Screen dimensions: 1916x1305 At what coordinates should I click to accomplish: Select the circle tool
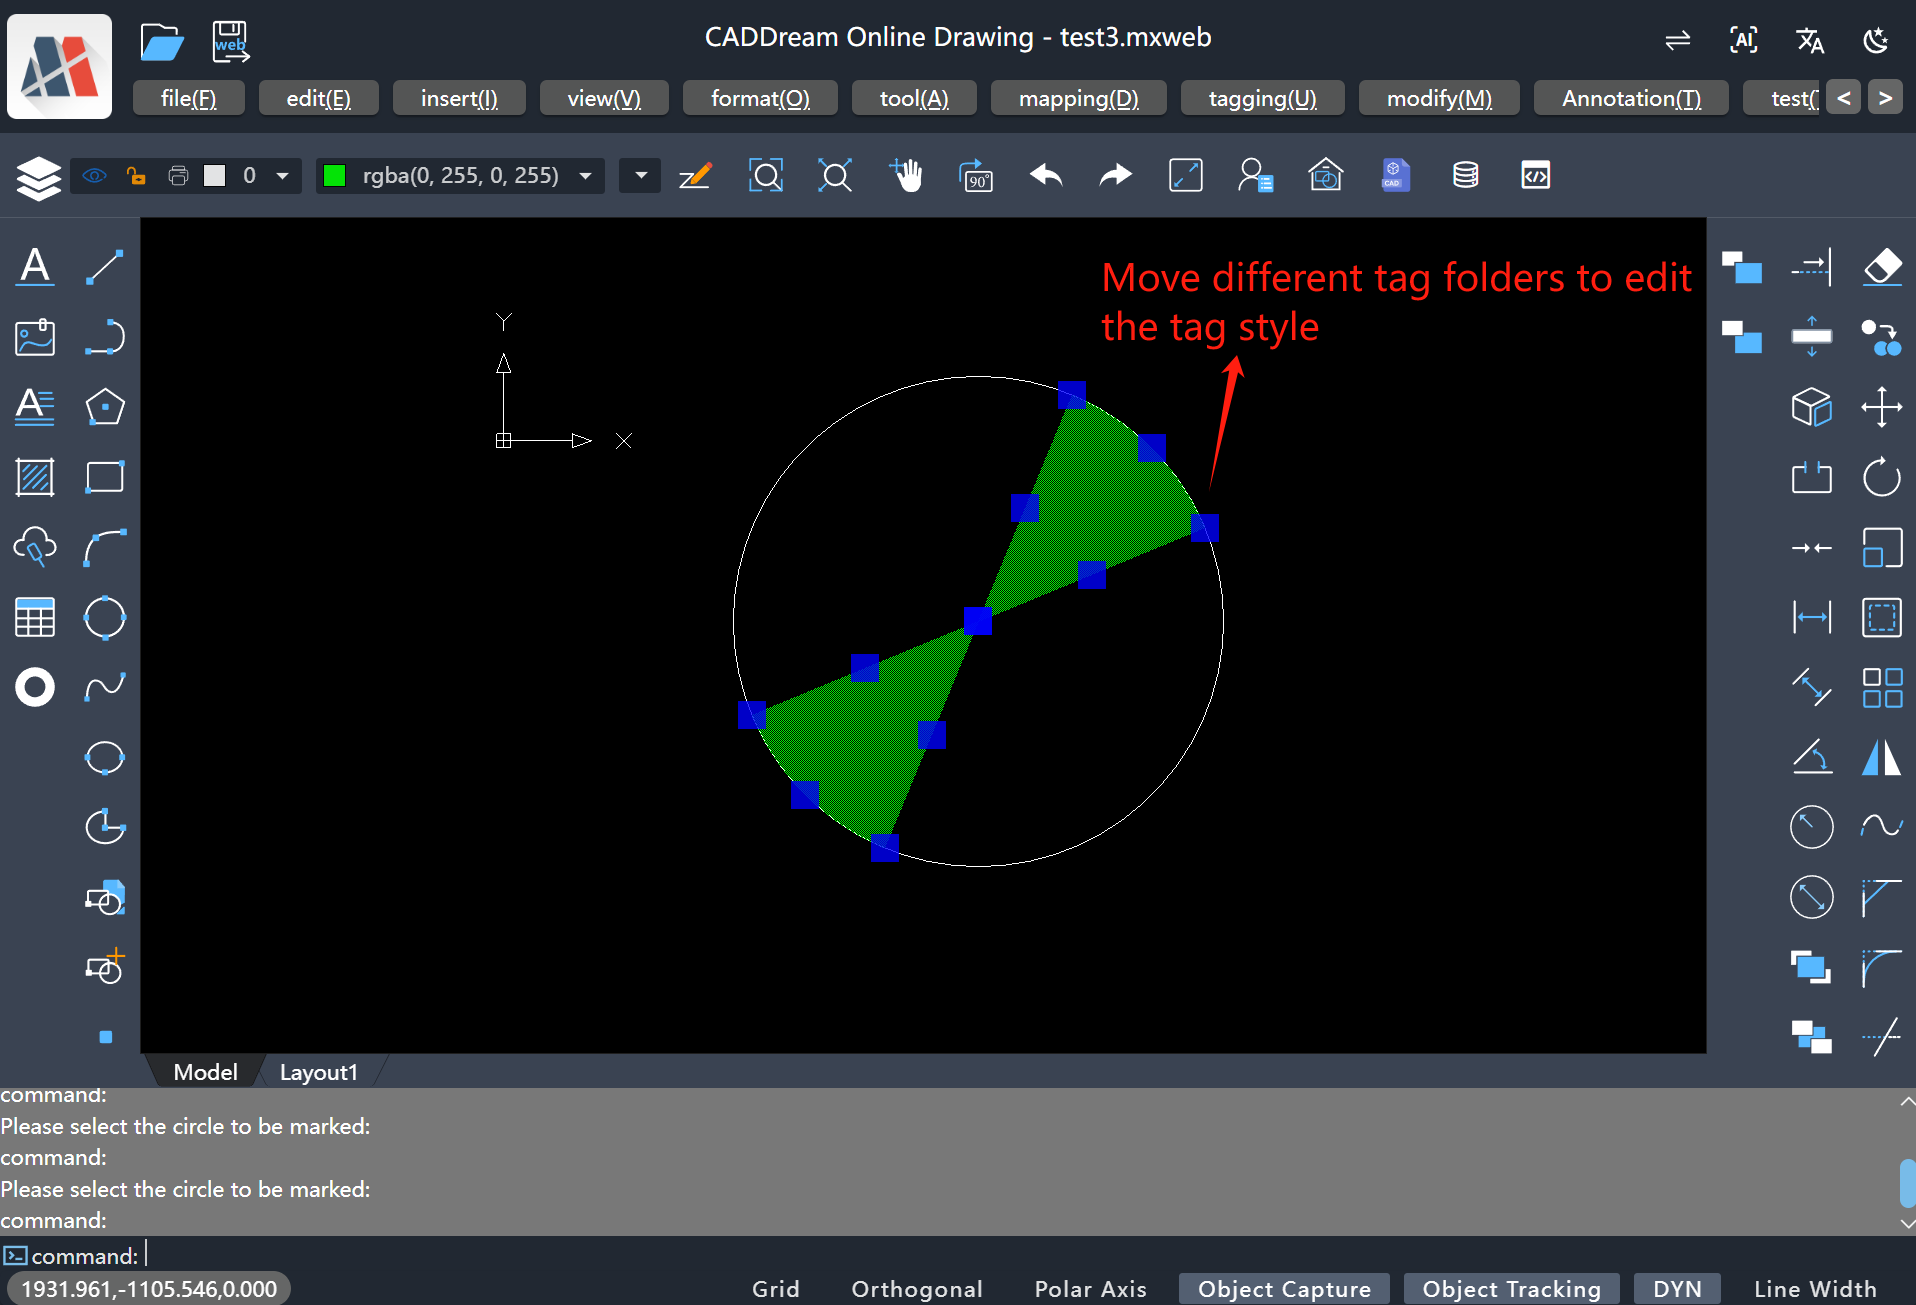coord(105,617)
